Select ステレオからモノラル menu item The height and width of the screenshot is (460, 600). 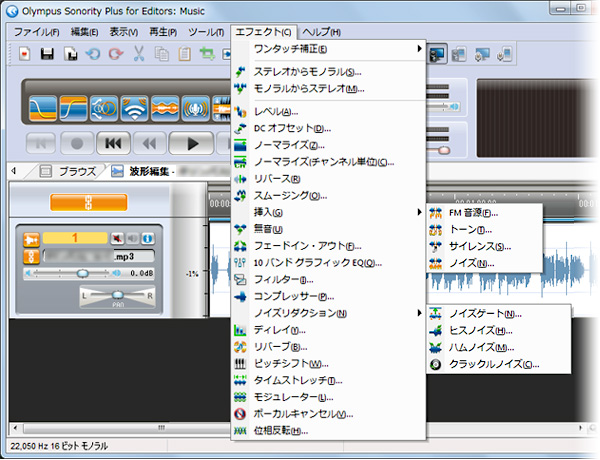[329, 72]
